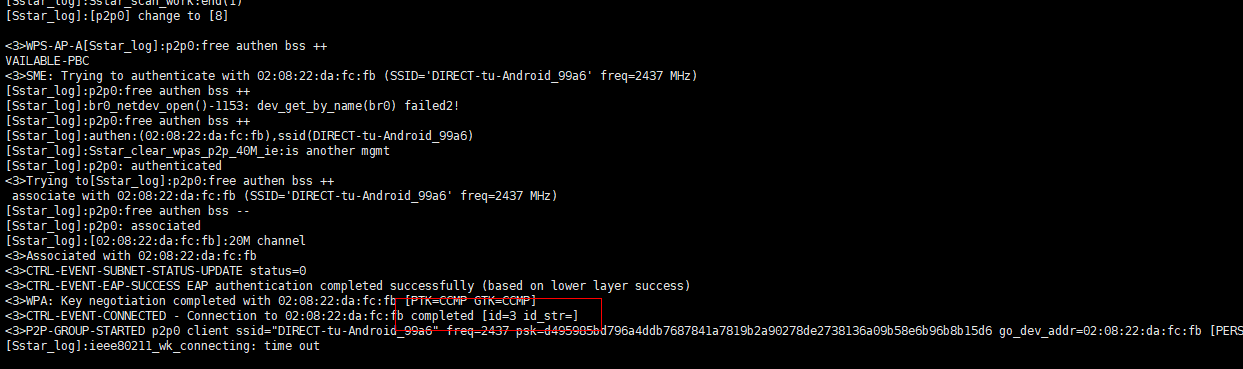Click the 'authen:(02:08:22:da:fc:fb)' log line

(239, 136)
